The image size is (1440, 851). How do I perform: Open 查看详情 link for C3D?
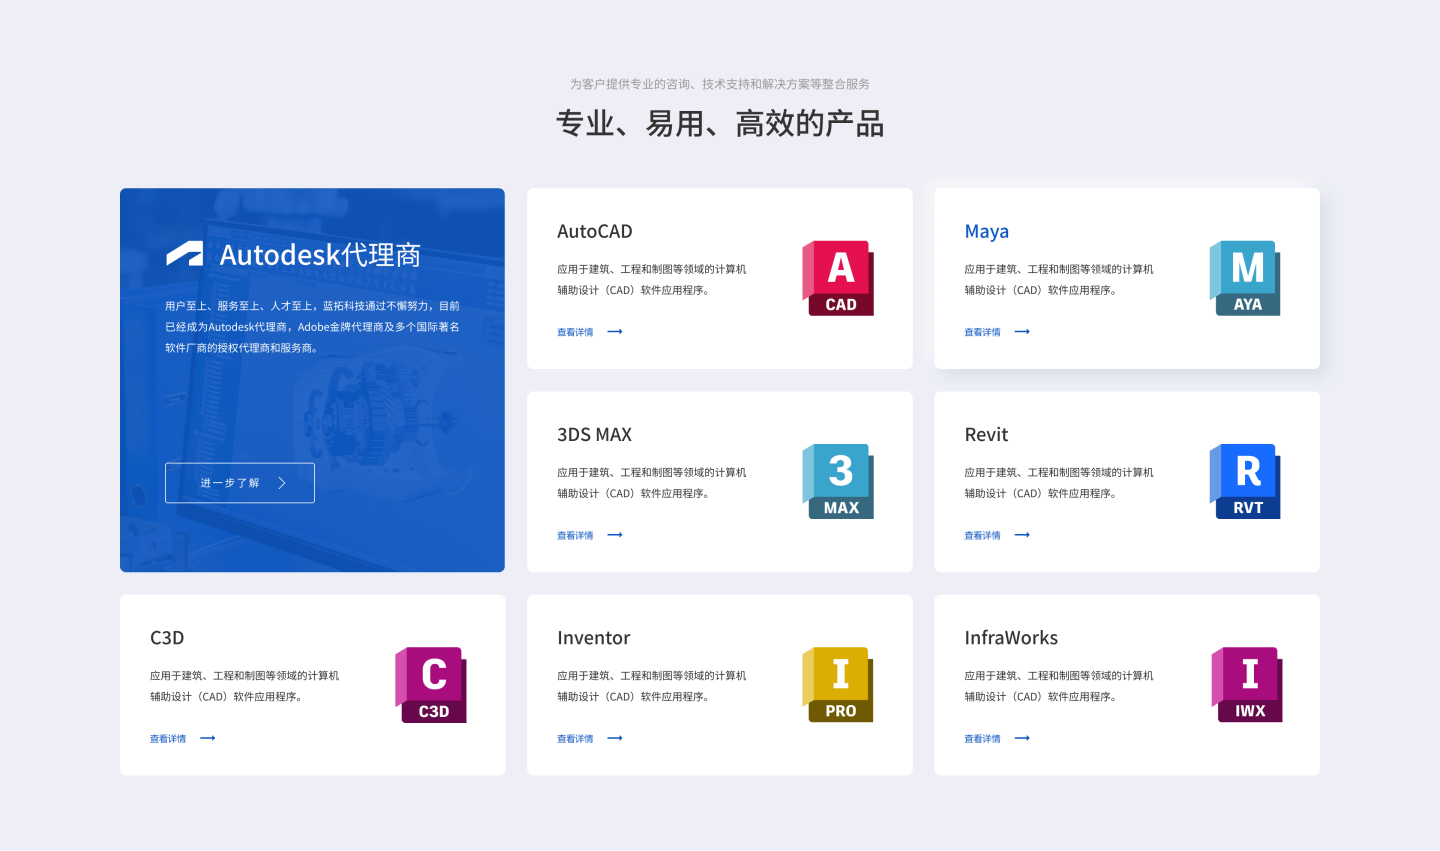(x=168, y=739)
